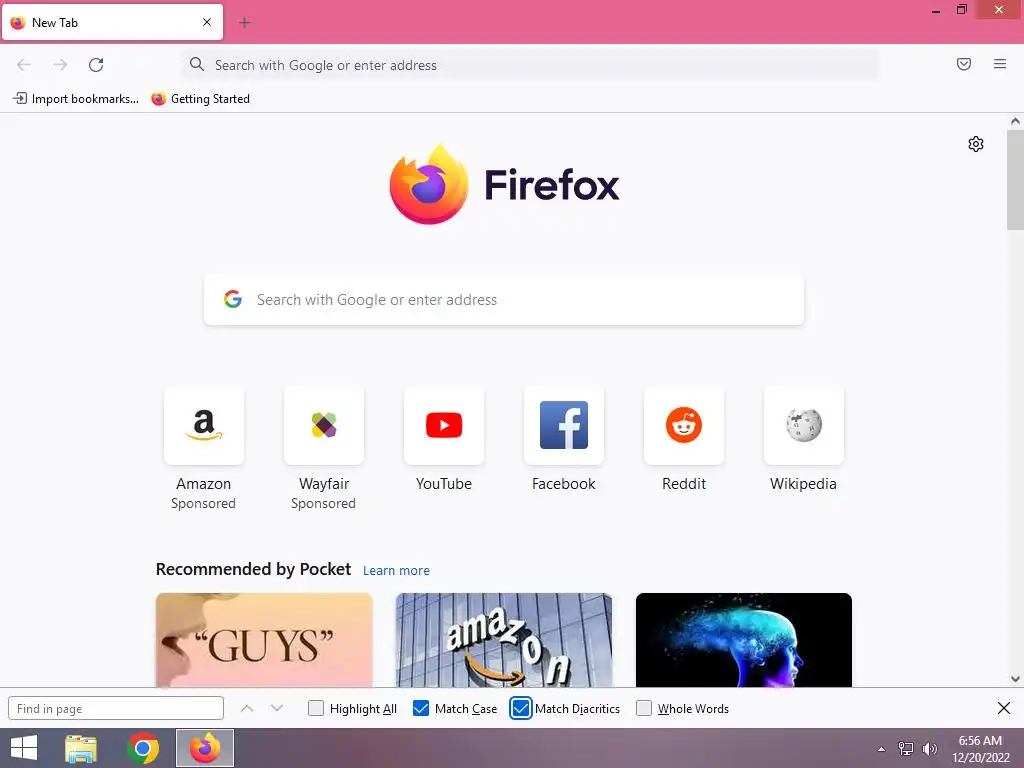The image size is (1024, 768).
Task: Open the Amazon shortcut tile
Action: [204, 426]
